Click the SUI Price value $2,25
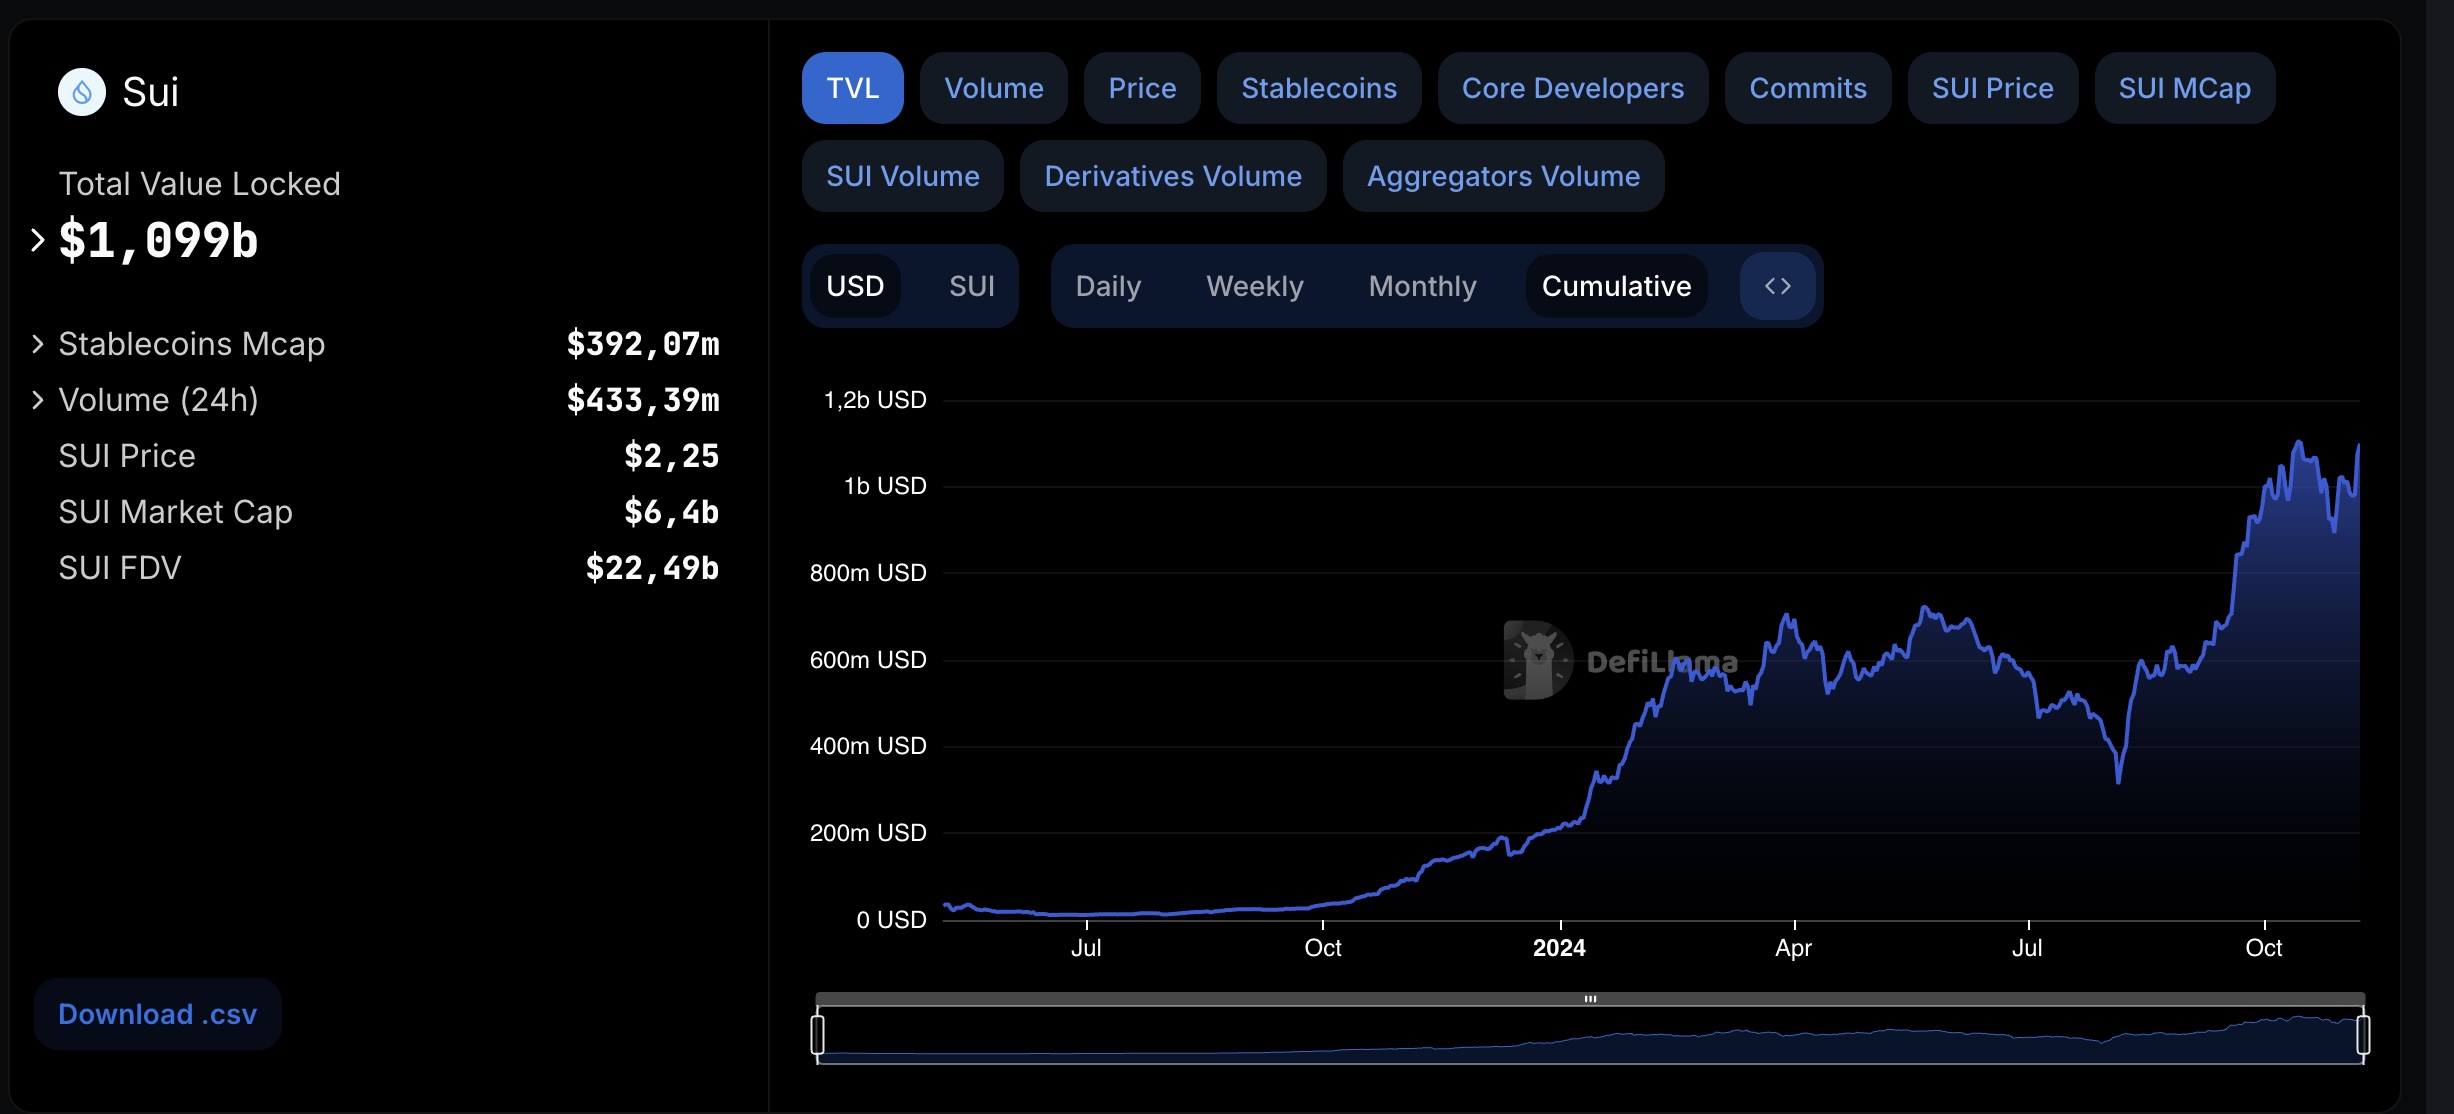Screen dimensions: 2454x1114 click(672, 456)
